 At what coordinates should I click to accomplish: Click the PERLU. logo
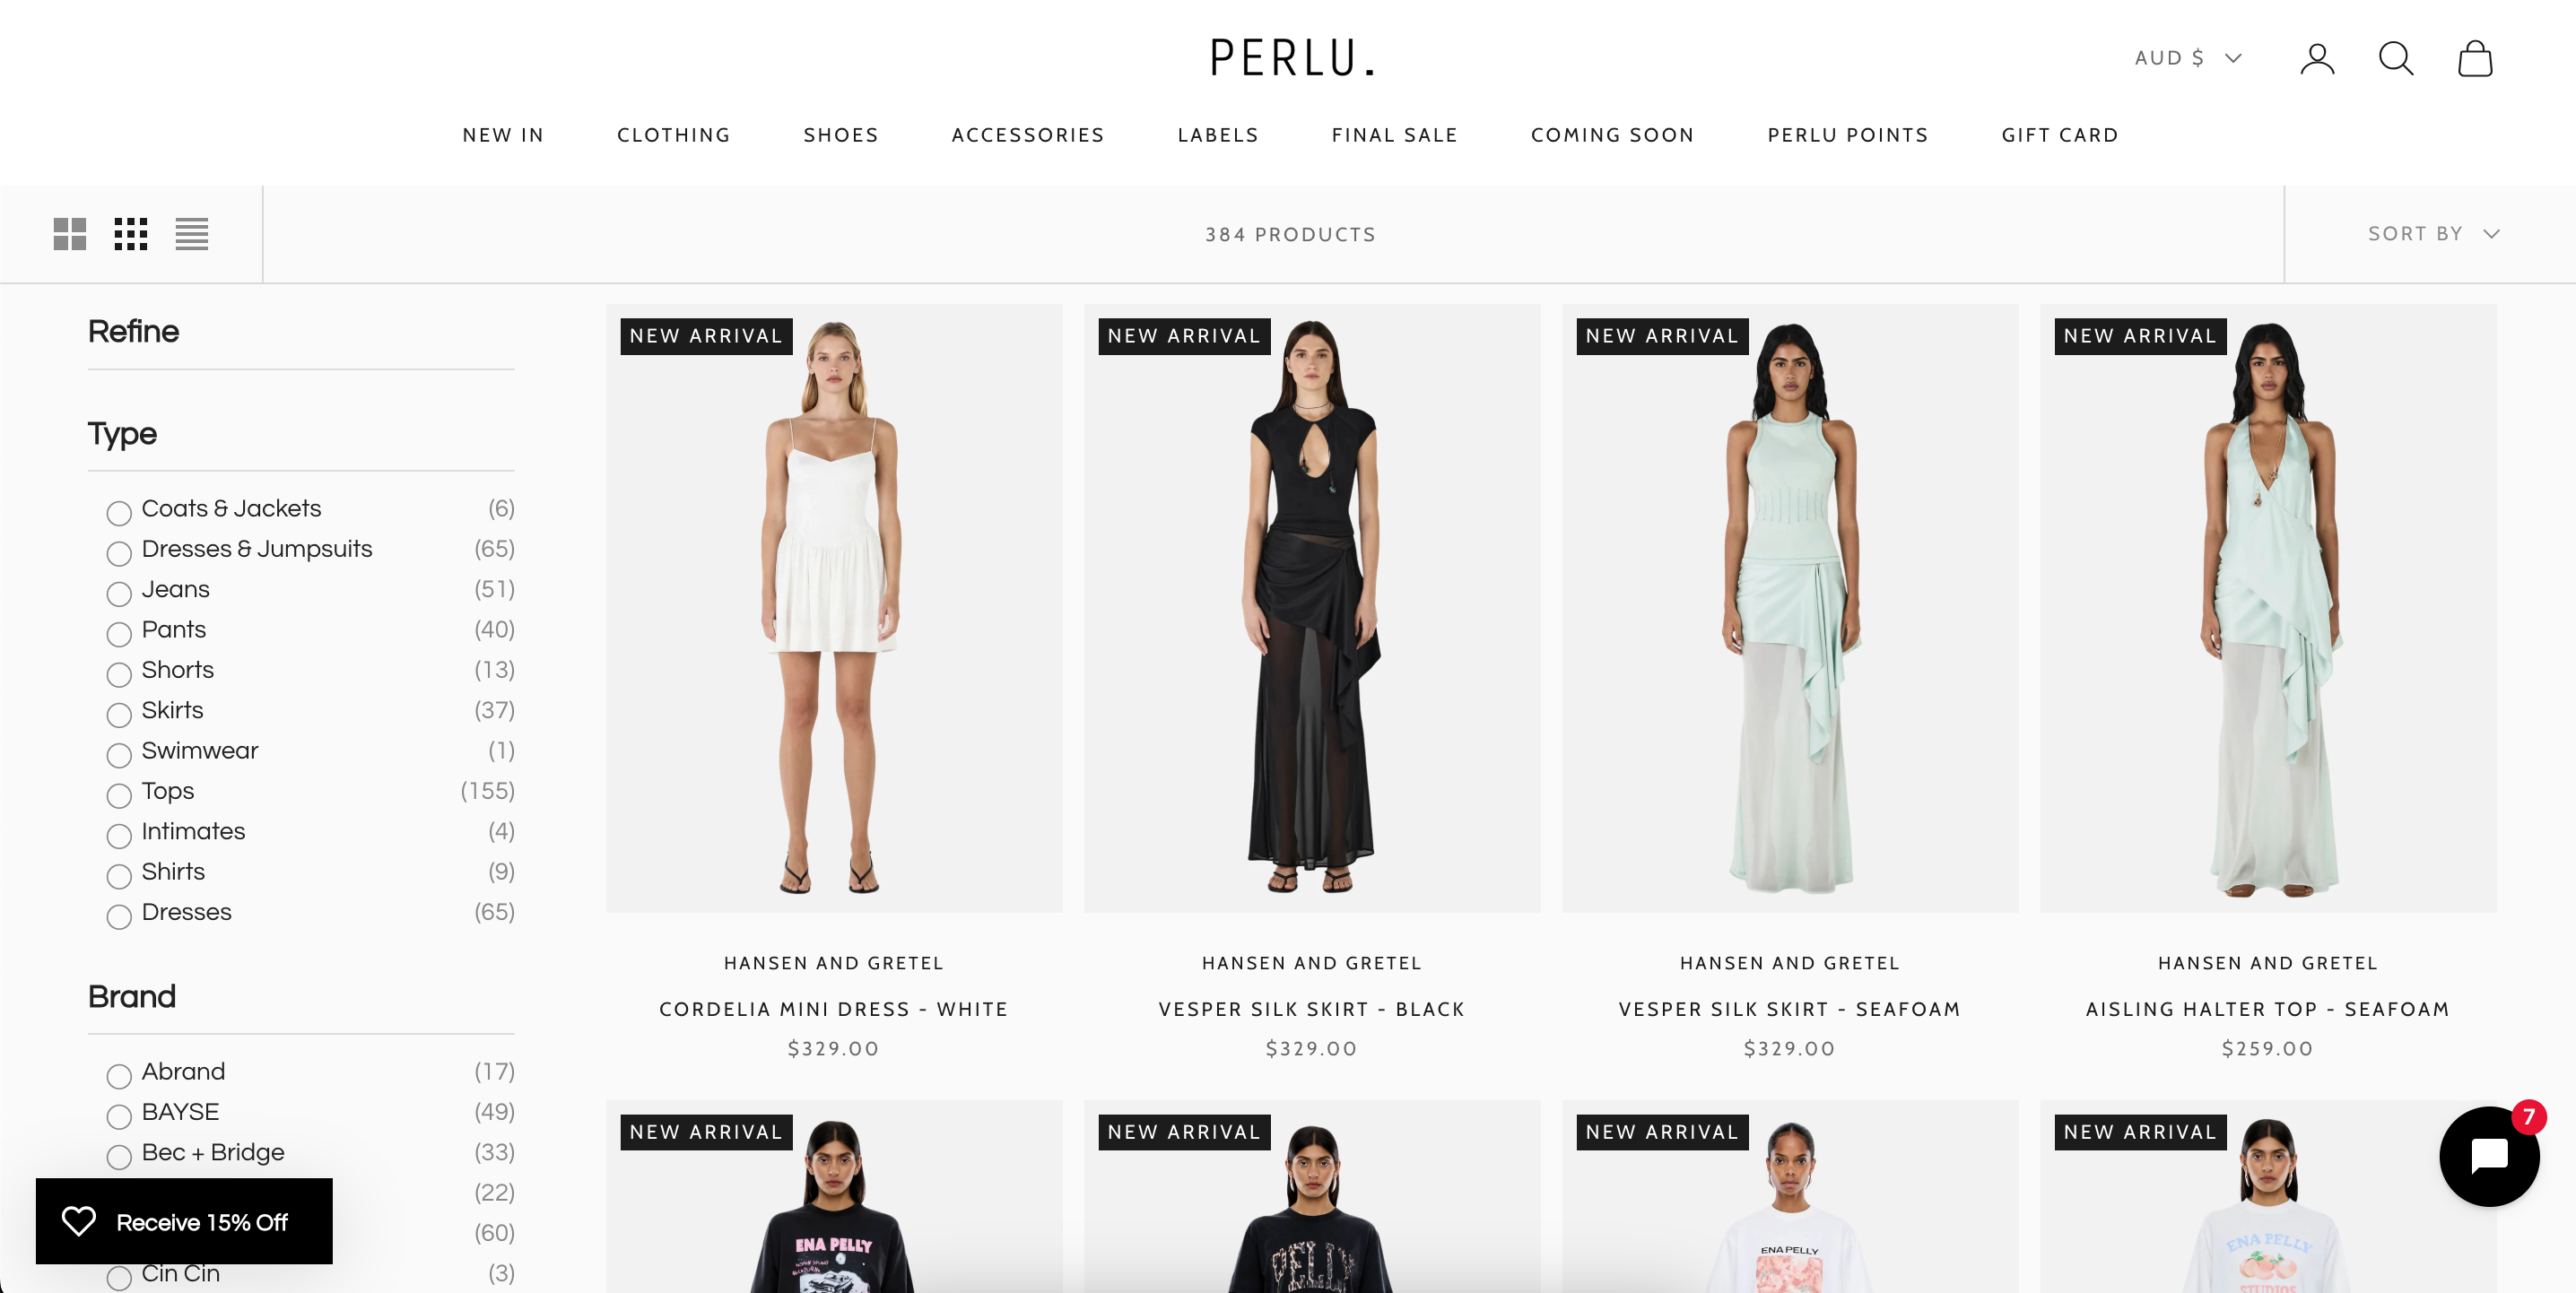(1291, 58)
